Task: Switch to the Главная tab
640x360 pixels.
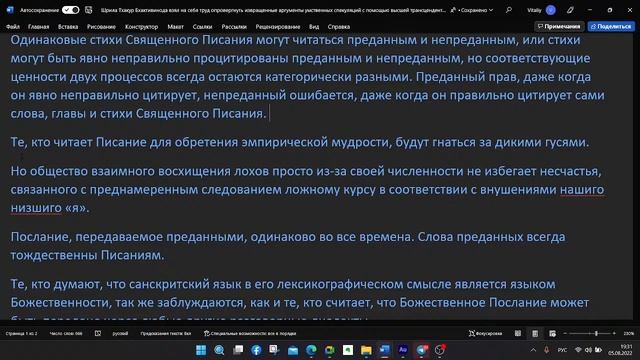Action: [38, 27]
